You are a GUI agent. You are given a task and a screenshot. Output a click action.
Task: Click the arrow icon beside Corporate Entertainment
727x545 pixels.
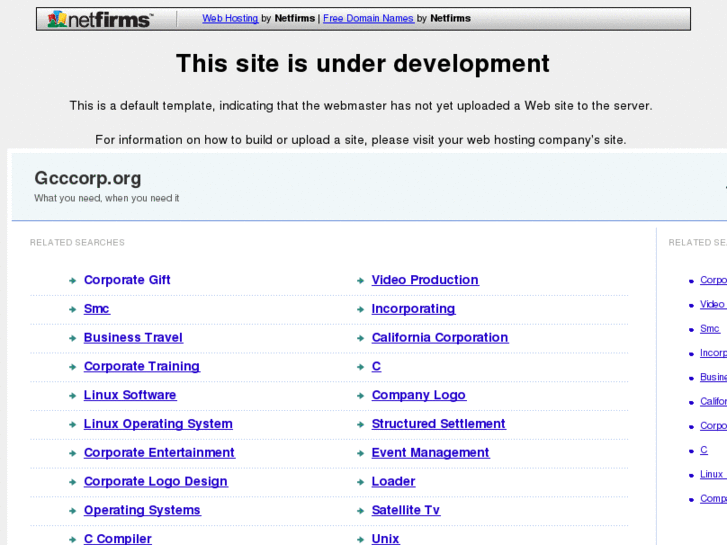(72, 453)
